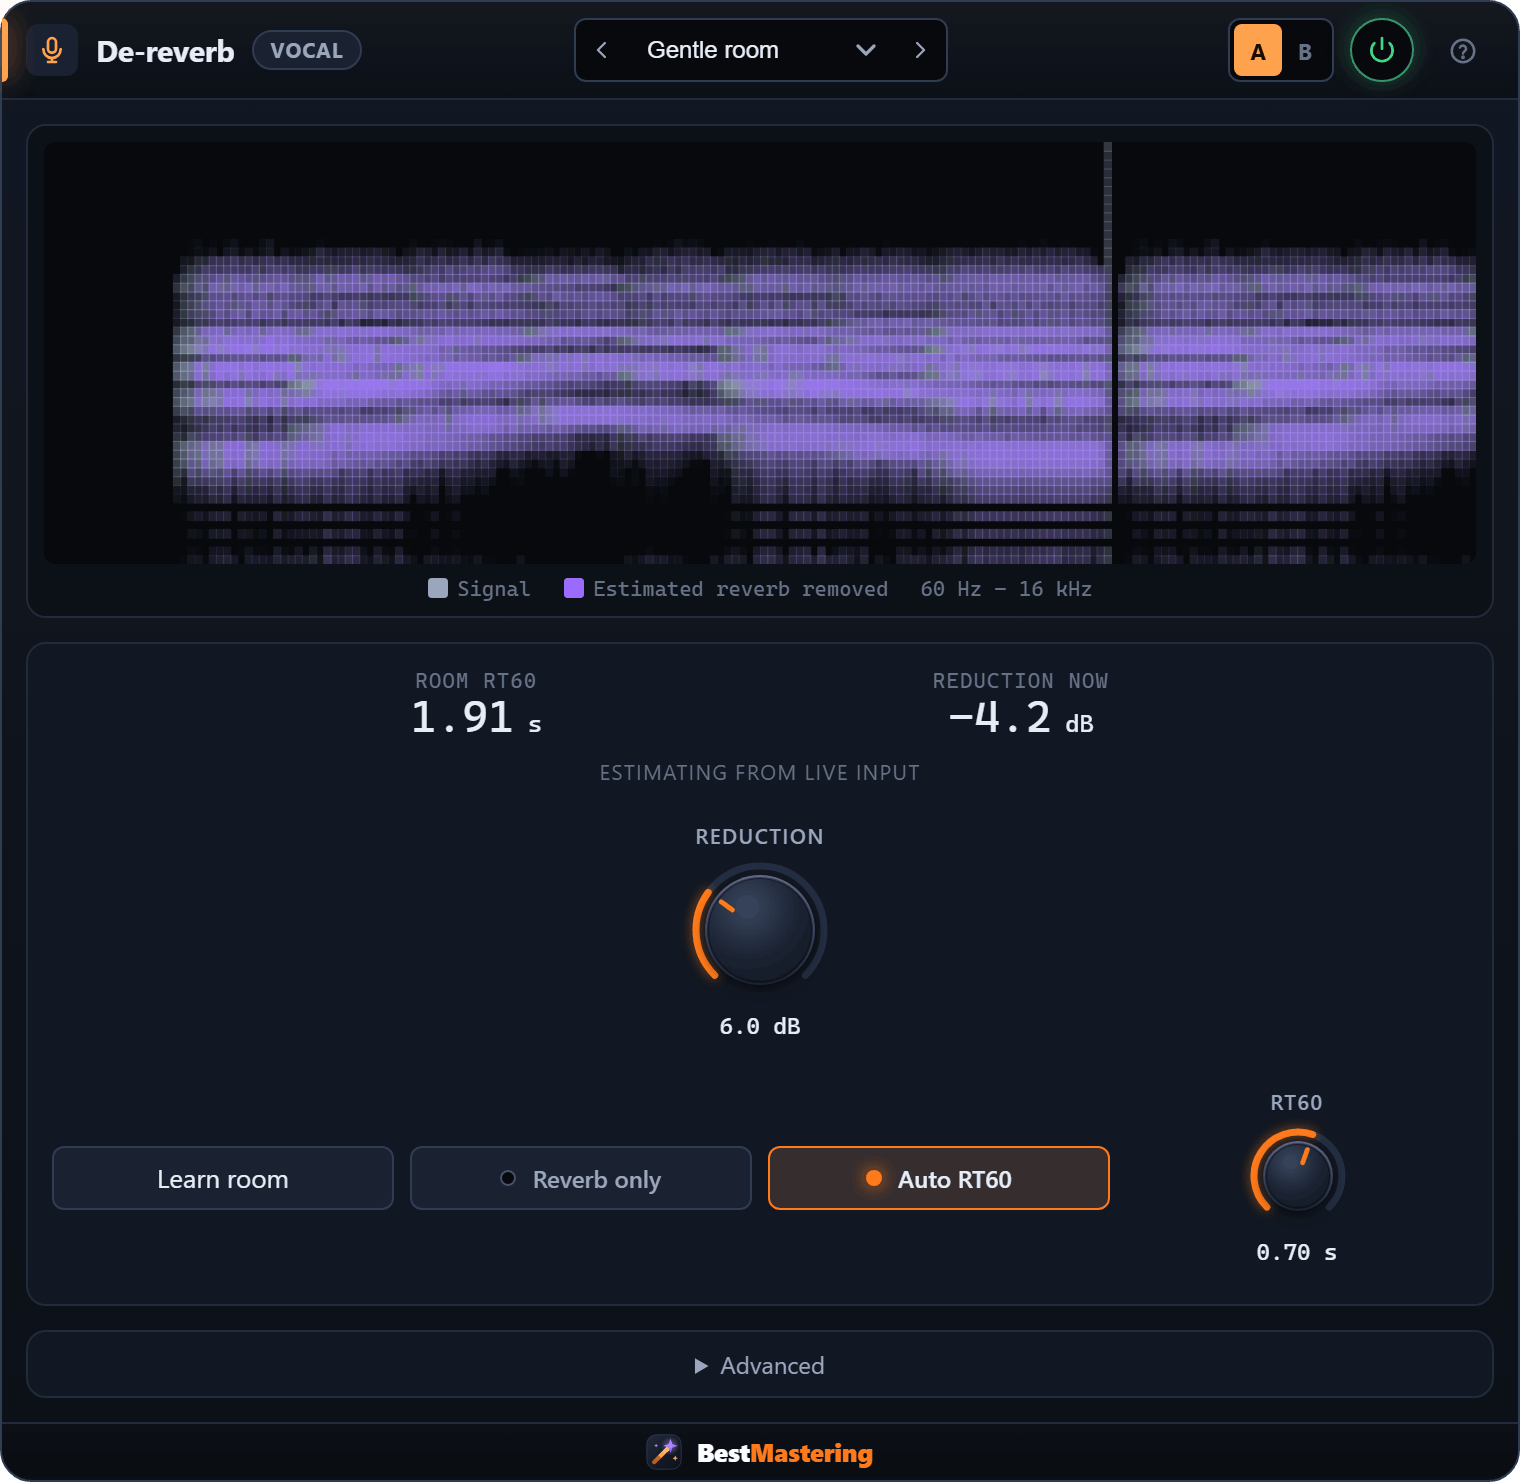The width and height of the screenshot is (1520, 1482).
Task: Click the microphone icon beside De-reverb
Action: (x=52, y=50)
